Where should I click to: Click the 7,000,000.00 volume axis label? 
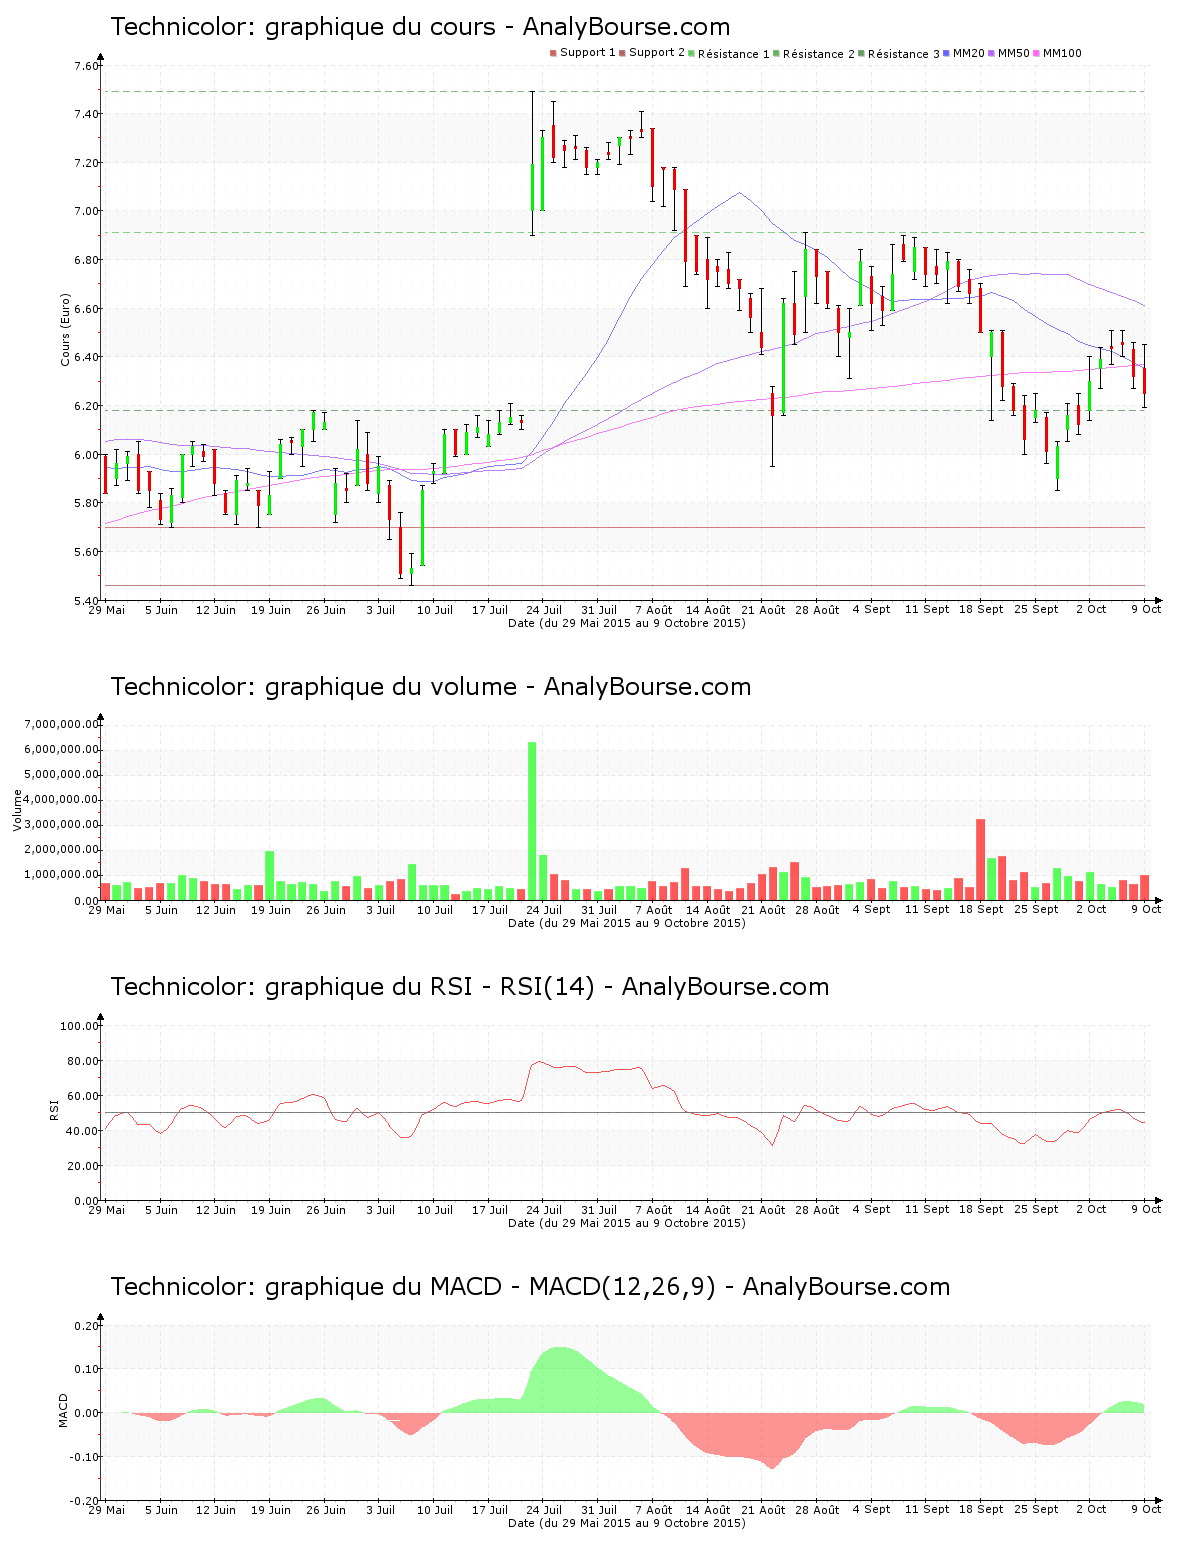coord(64,724)
